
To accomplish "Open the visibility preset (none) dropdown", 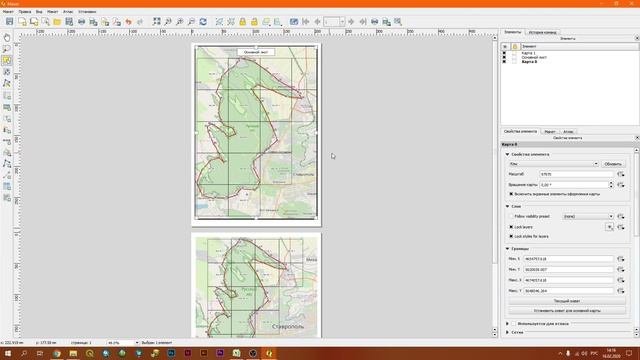I will [x=588, y=216].
